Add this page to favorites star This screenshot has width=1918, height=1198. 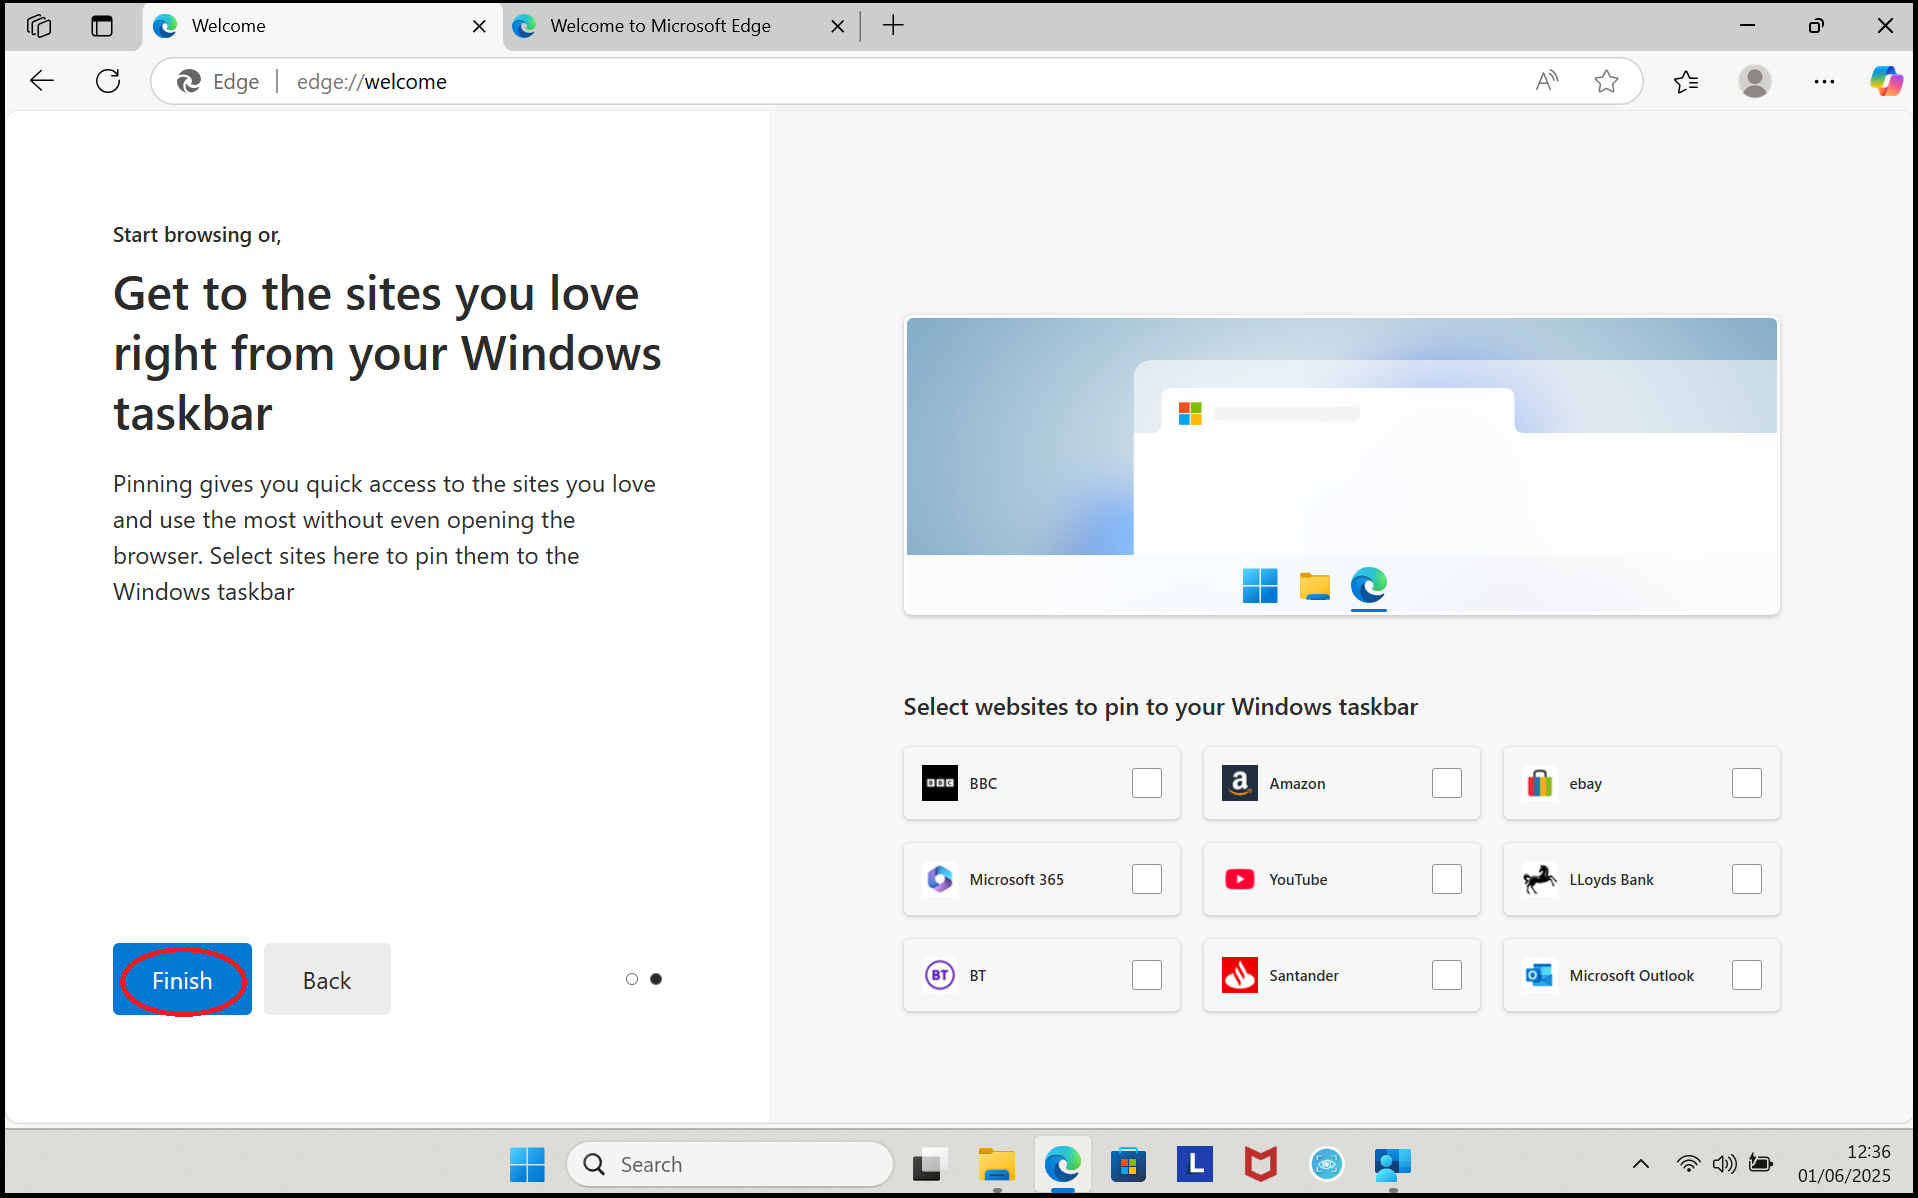[x=1606, y=81]
